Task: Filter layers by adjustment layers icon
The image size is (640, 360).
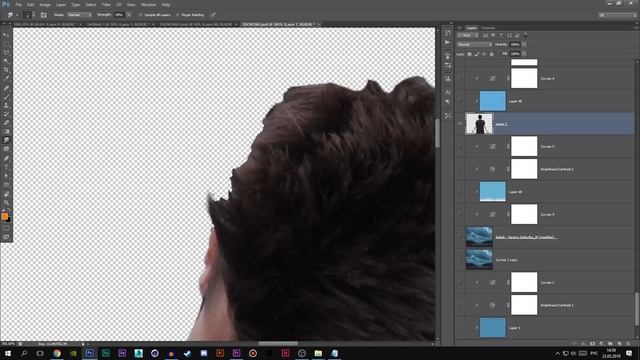Action: point(493,36)
